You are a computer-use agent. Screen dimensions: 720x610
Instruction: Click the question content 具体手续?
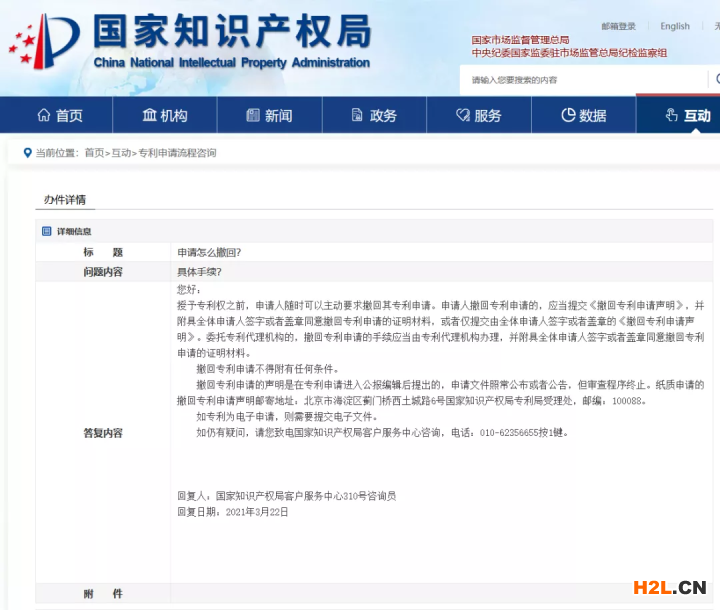[x=199, y=272]
